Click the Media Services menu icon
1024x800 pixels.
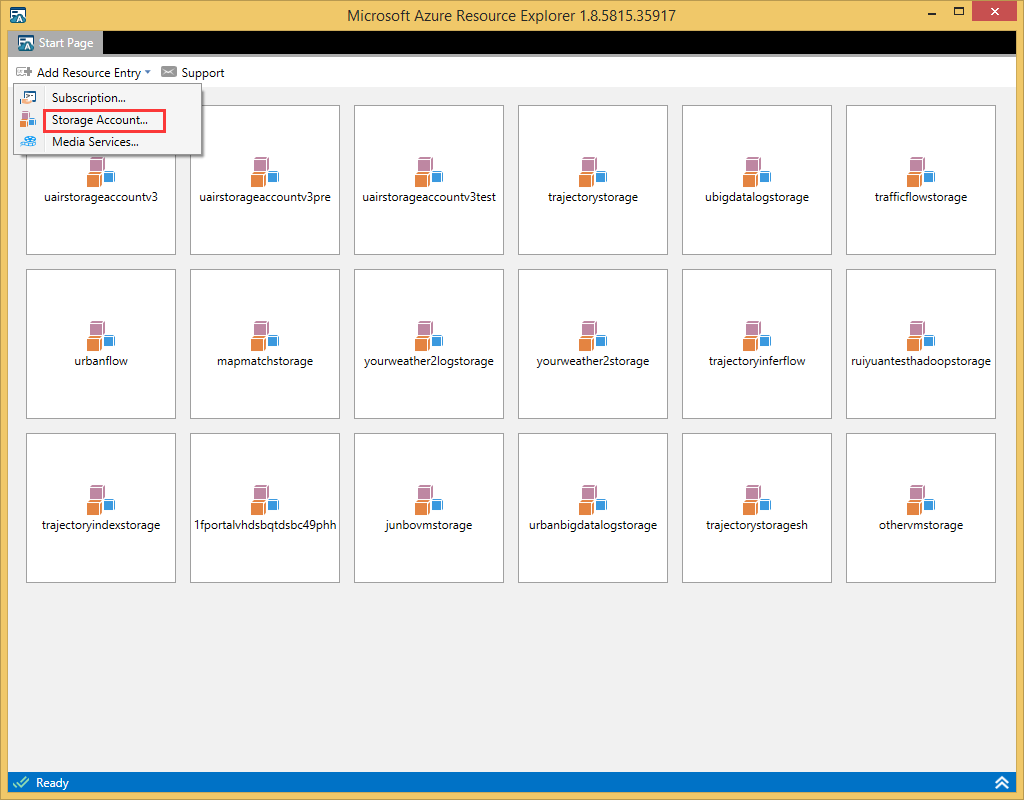(x=29, y=142)
